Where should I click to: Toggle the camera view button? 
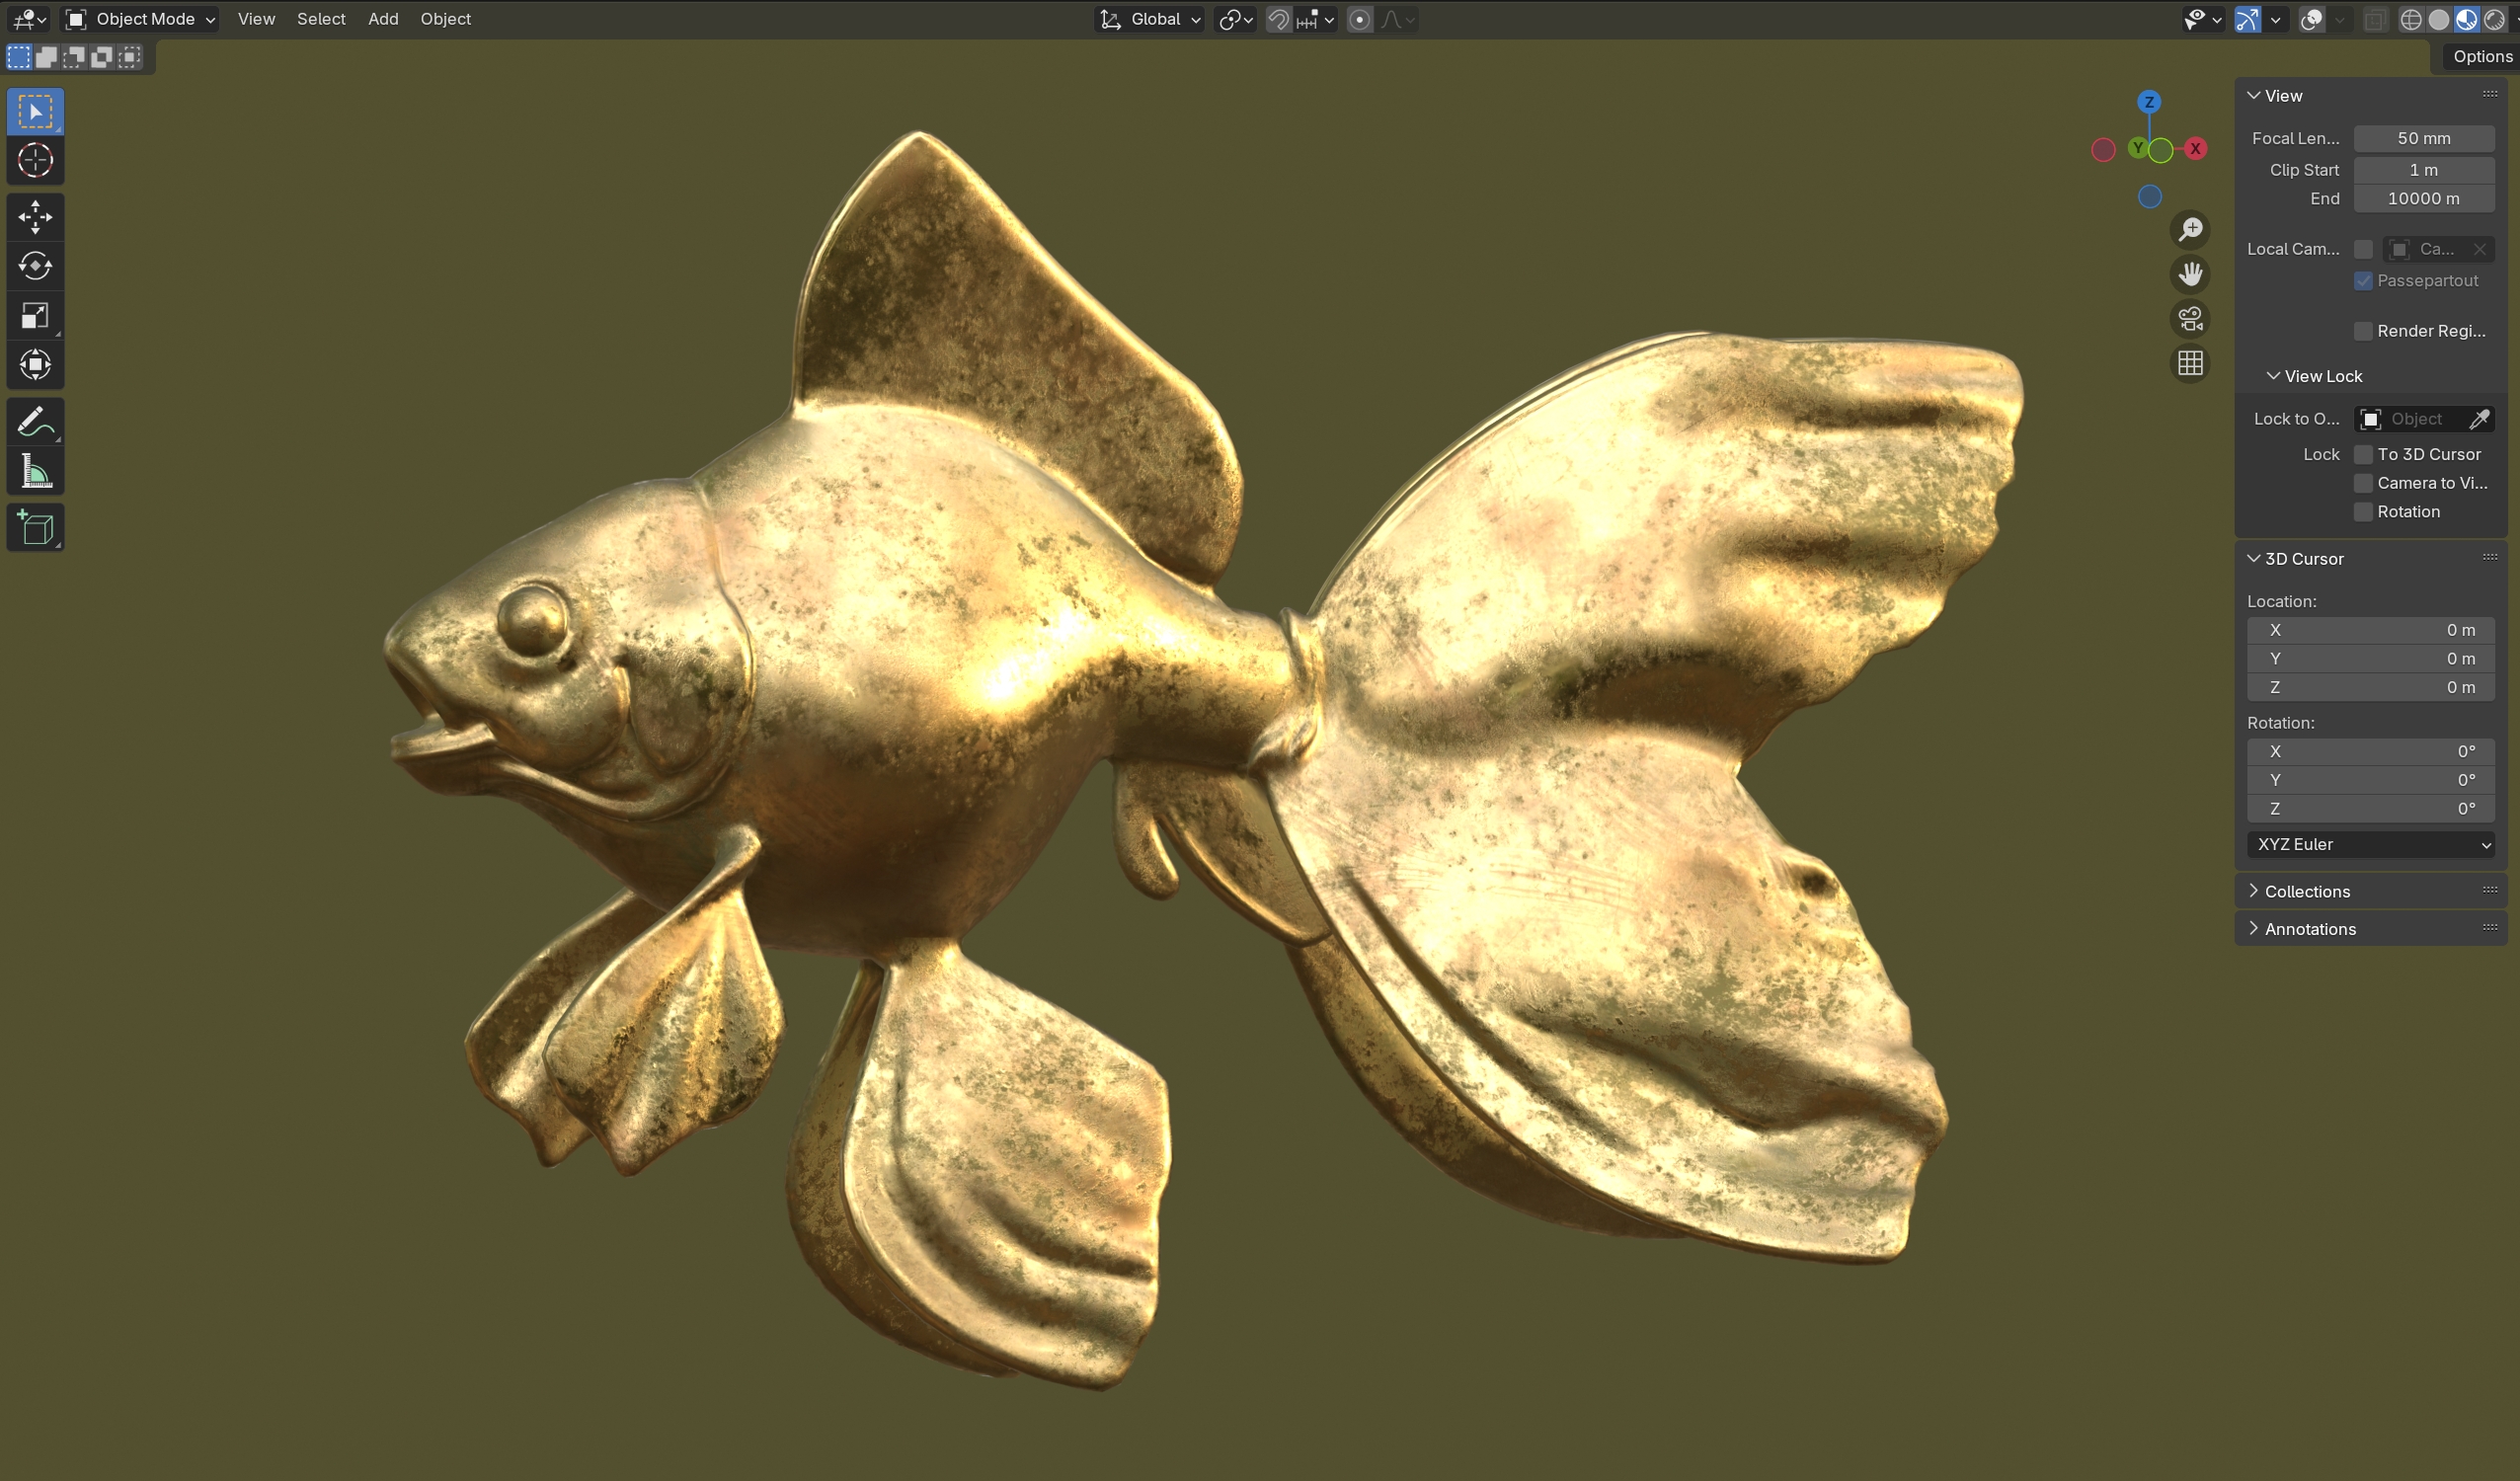click(x=2190, y=319)
